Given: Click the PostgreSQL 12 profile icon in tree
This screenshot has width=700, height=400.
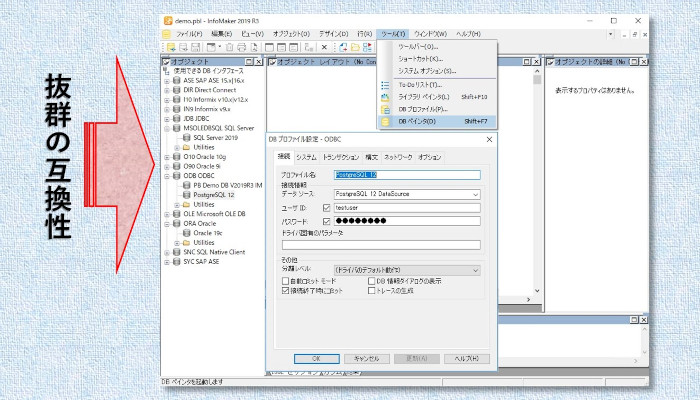Looking at the screenshot, I should (x=186, y=194).
